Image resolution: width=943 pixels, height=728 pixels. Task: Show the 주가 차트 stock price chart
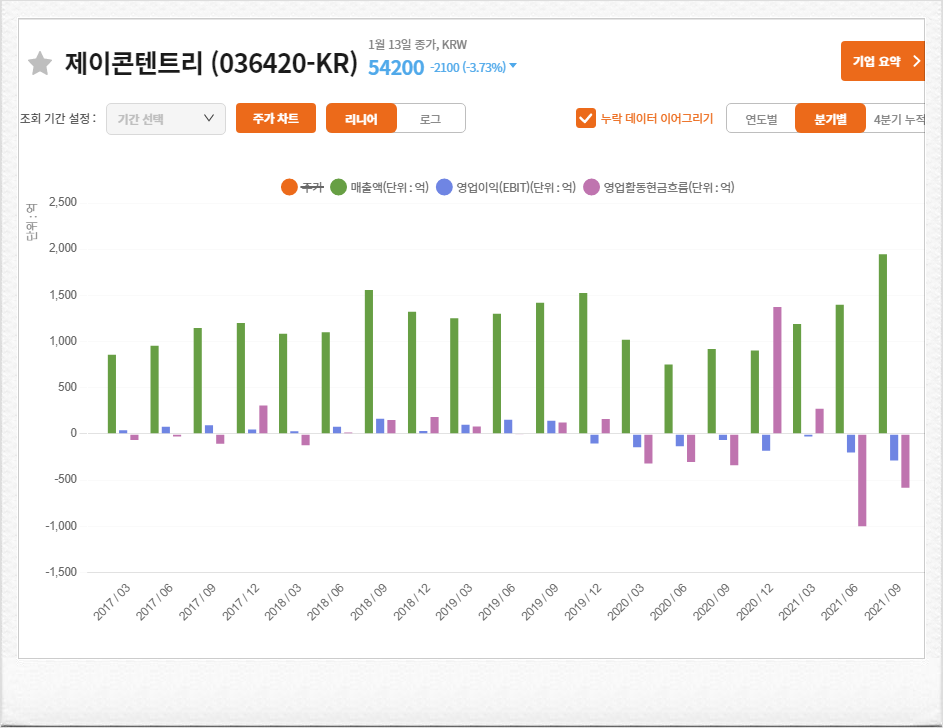[x=275, y=118]
